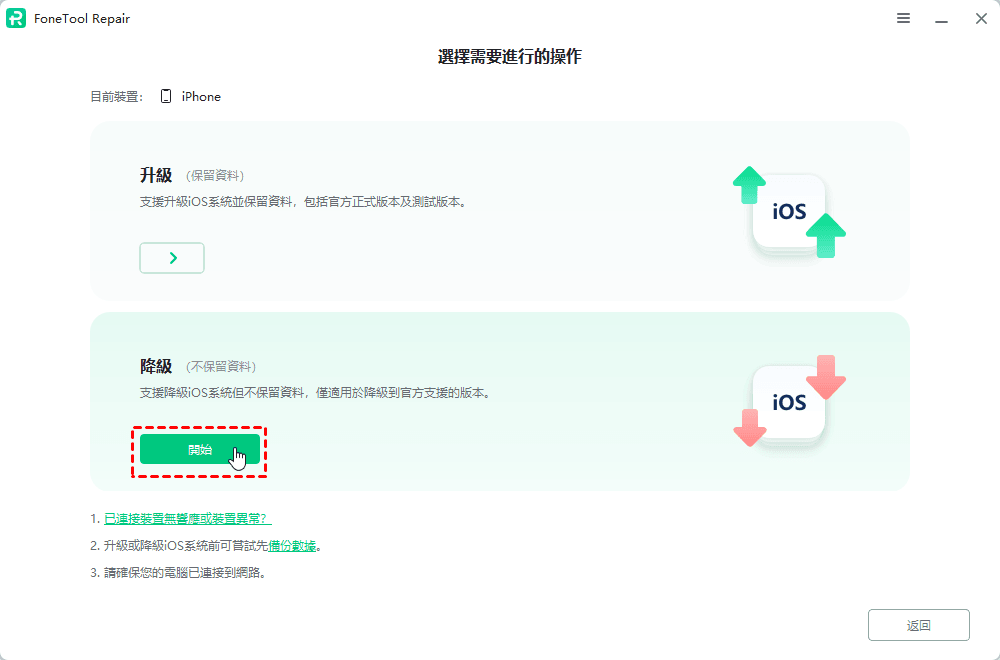Close the FoneTool Repair window
Screen dimensions: 1000x660
point(981,19)
